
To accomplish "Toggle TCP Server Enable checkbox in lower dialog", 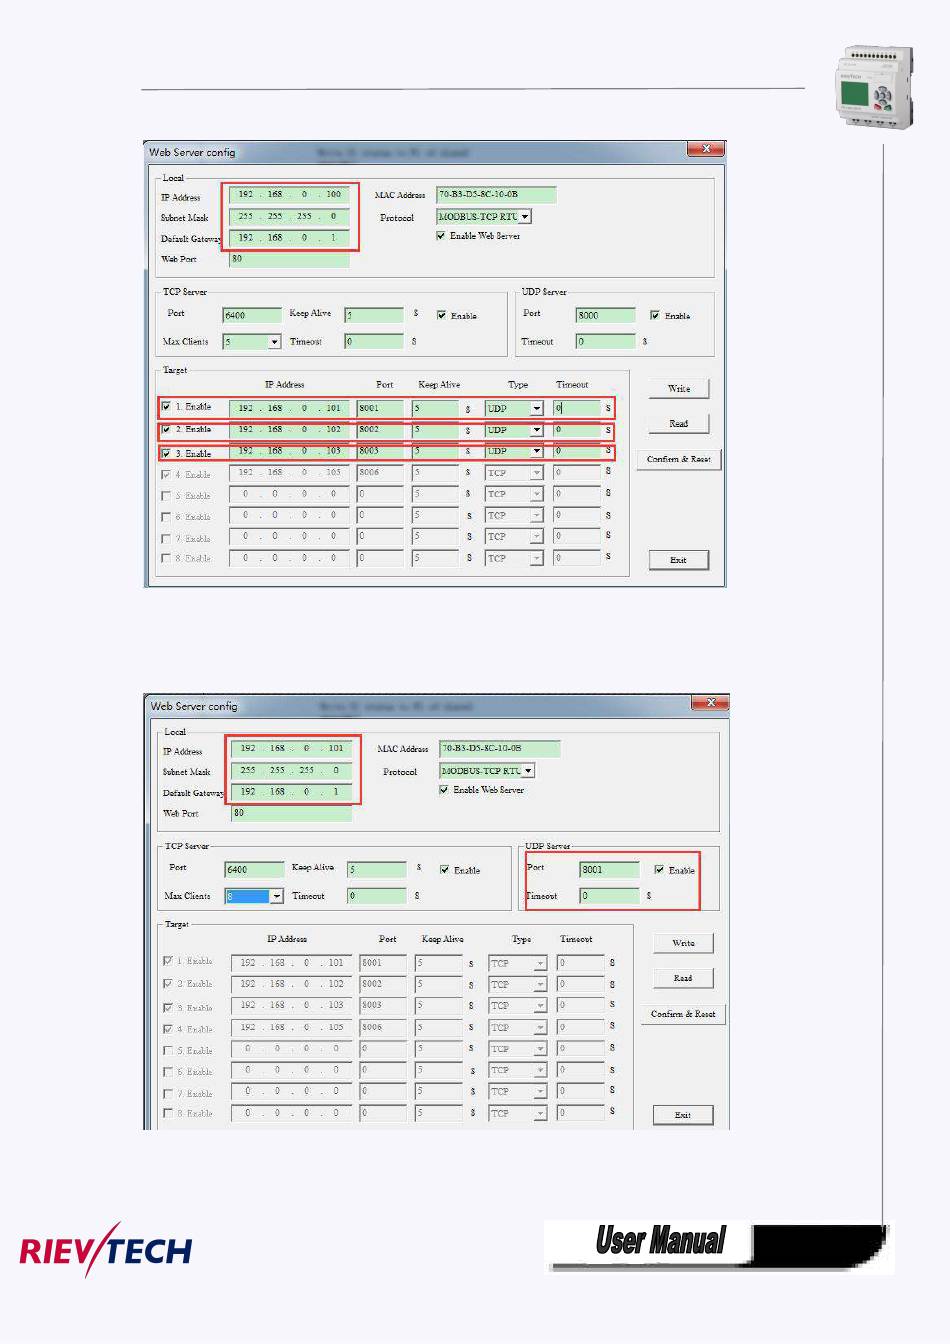I will pos(445,870).
